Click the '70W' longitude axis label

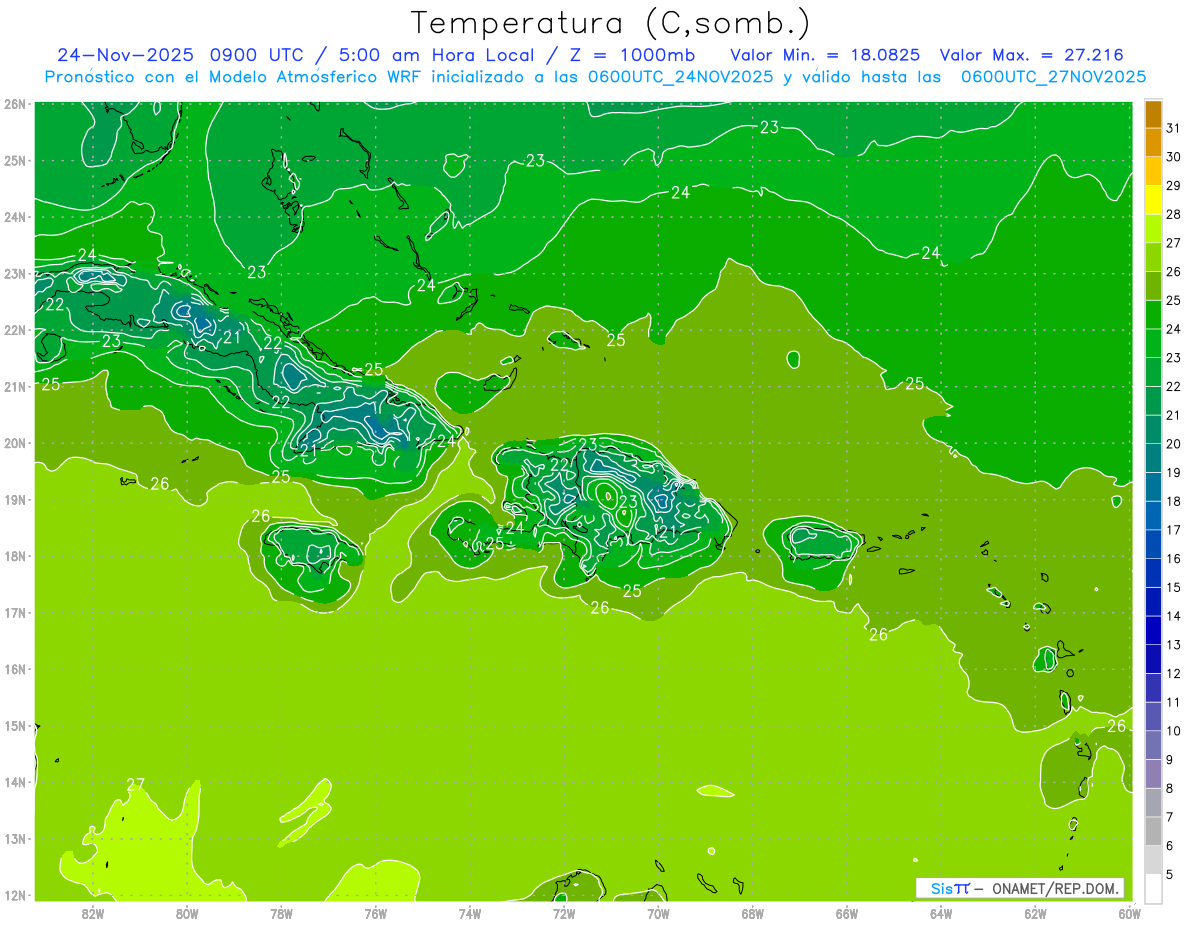coord(658,913)
